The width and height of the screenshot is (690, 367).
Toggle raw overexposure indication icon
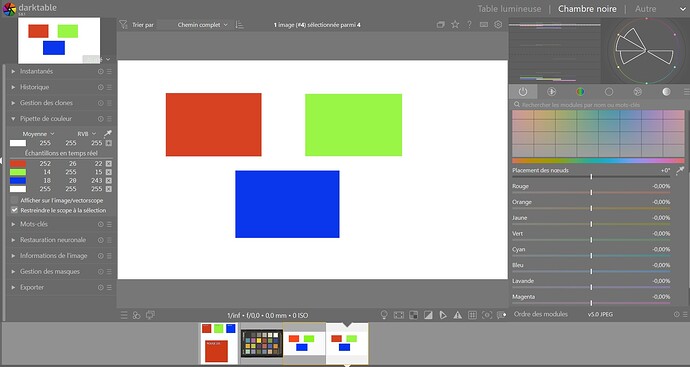pyautogui.click(x=413, y=315)
